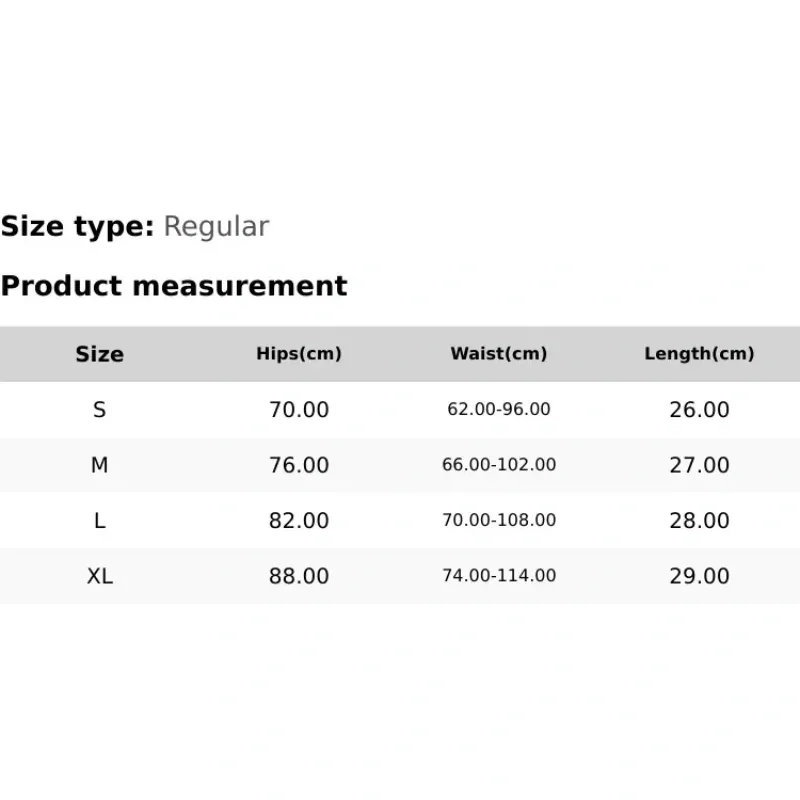Click the "Size type:" label
The height and width of the screenshot is (800, 800).
[x=77, y=227]
